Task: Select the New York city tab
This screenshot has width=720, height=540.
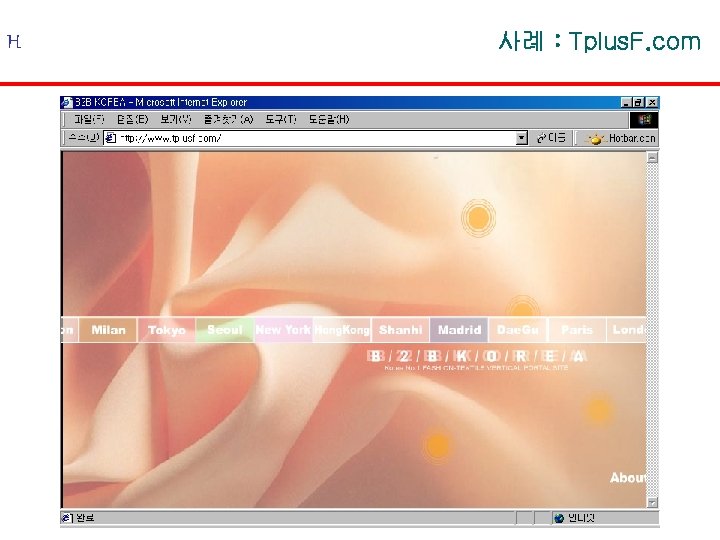Action: [283, 330]
